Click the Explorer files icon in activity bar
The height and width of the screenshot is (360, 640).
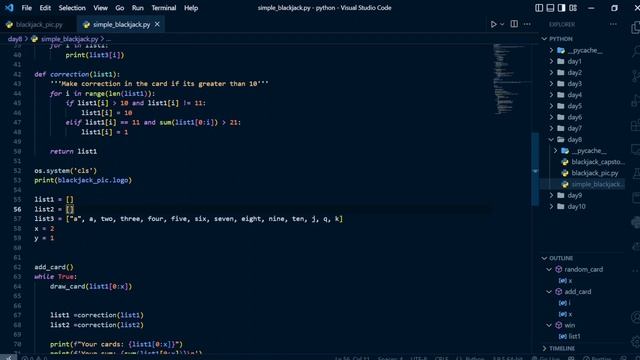[x=636, y=28]
